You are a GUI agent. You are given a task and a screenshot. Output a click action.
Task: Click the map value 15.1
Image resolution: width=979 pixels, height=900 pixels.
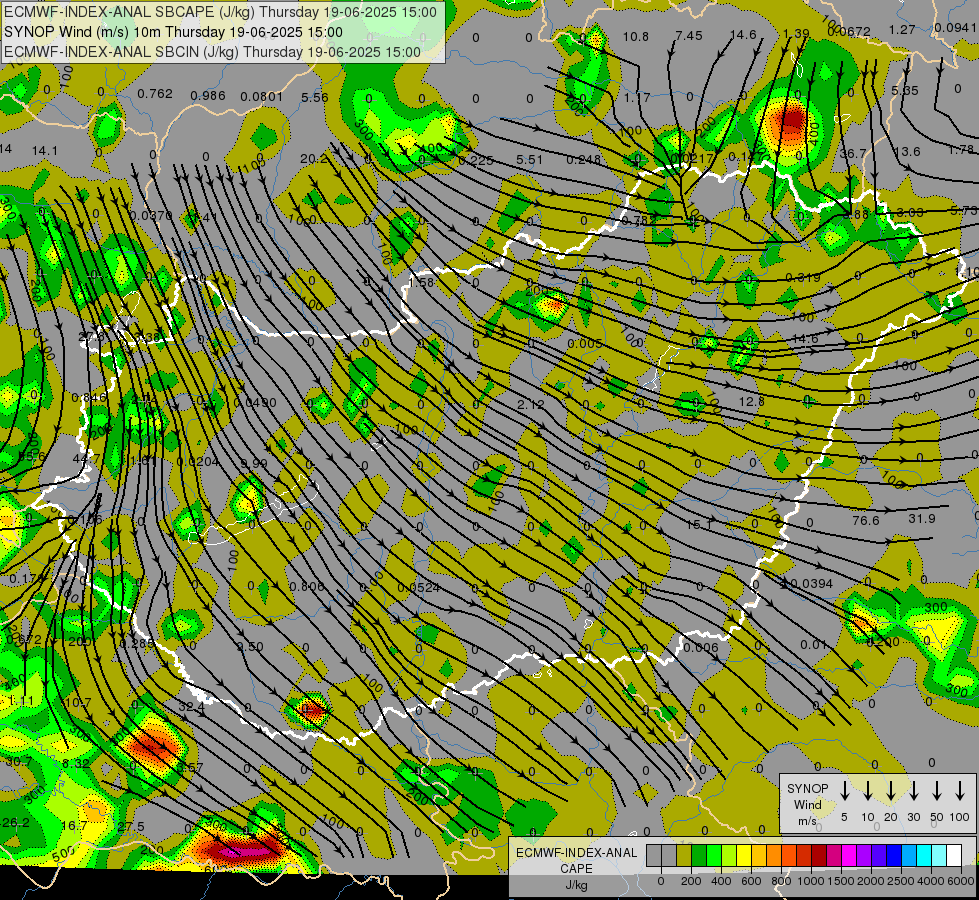tap(699, 525)
